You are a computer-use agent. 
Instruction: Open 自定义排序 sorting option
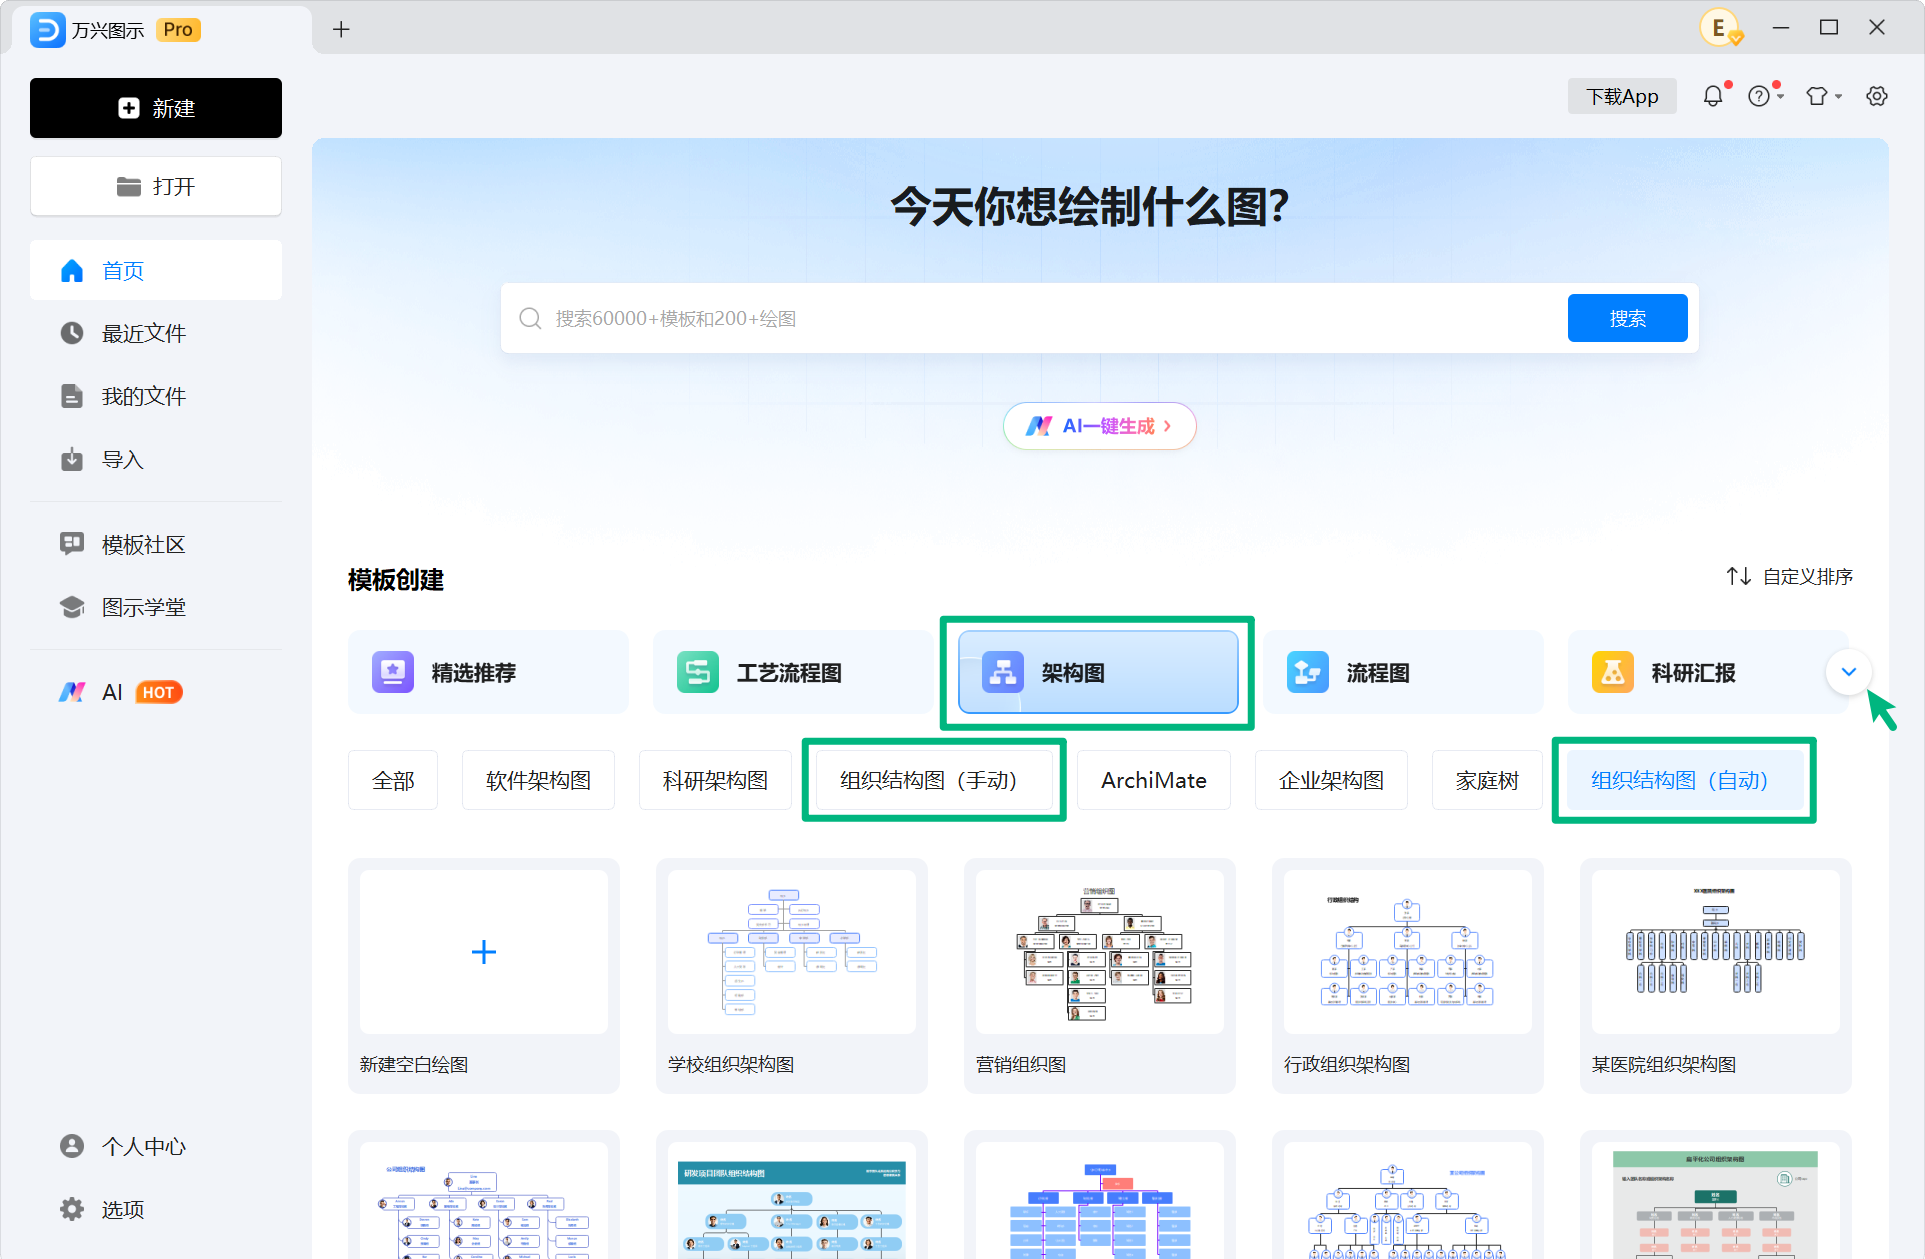point(1789,576)
